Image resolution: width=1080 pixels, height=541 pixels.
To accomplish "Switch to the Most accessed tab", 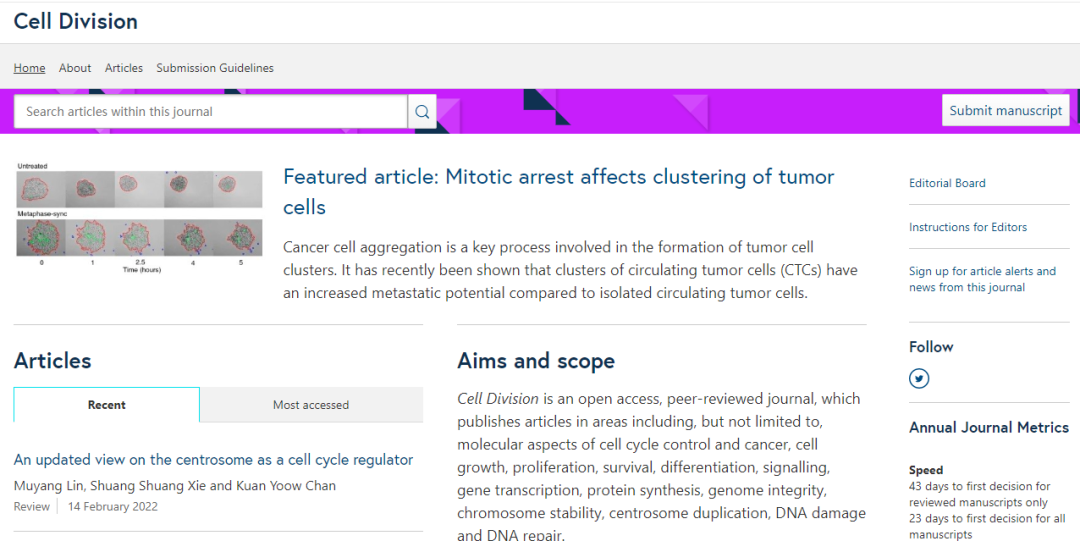I will pyautogui.click(x=311, y=405).
